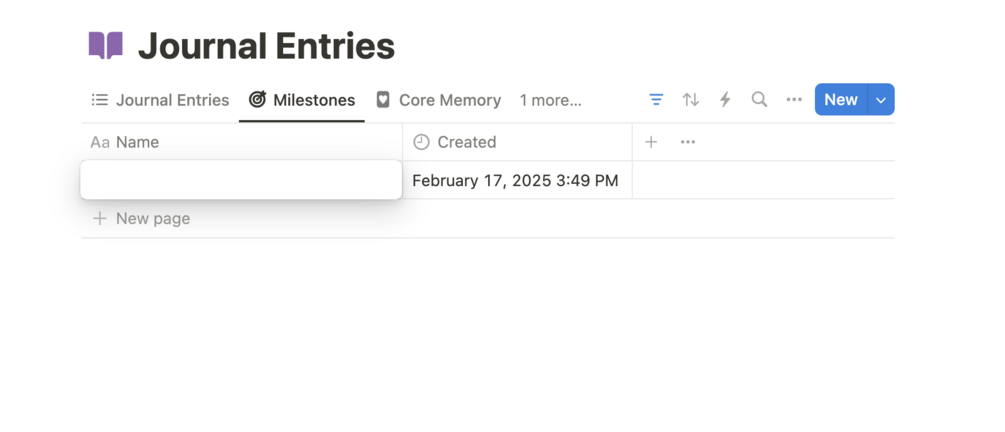Open column options ellipsis in header
This screenshot has height=432, width=1005.
pyautogui.click(x=688, y=142)
